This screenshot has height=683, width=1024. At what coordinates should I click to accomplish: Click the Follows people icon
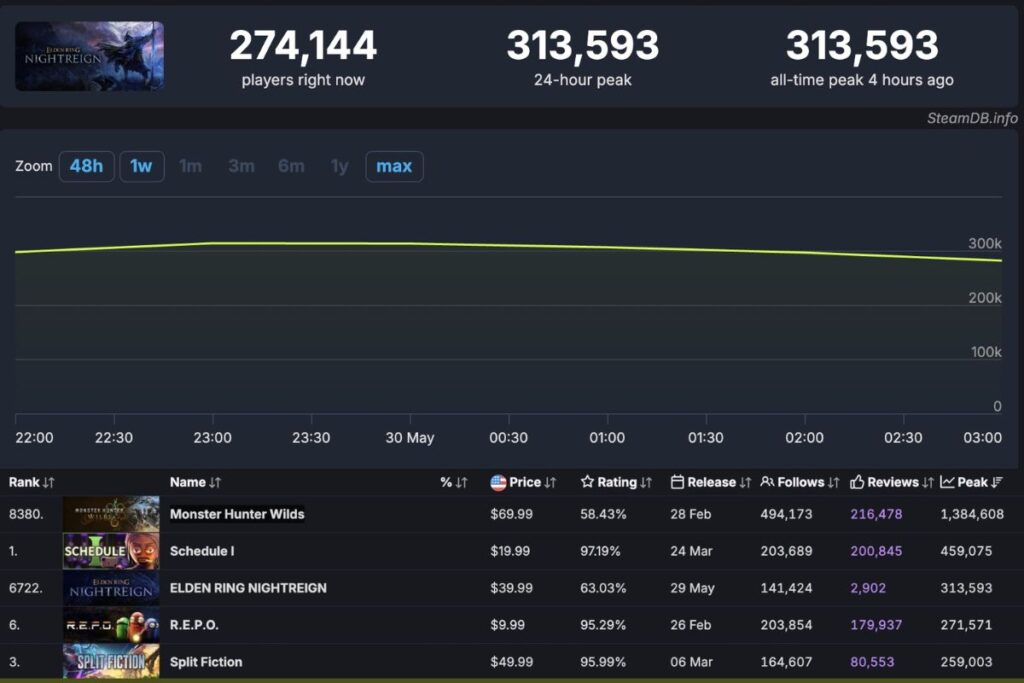coord(767,482)
